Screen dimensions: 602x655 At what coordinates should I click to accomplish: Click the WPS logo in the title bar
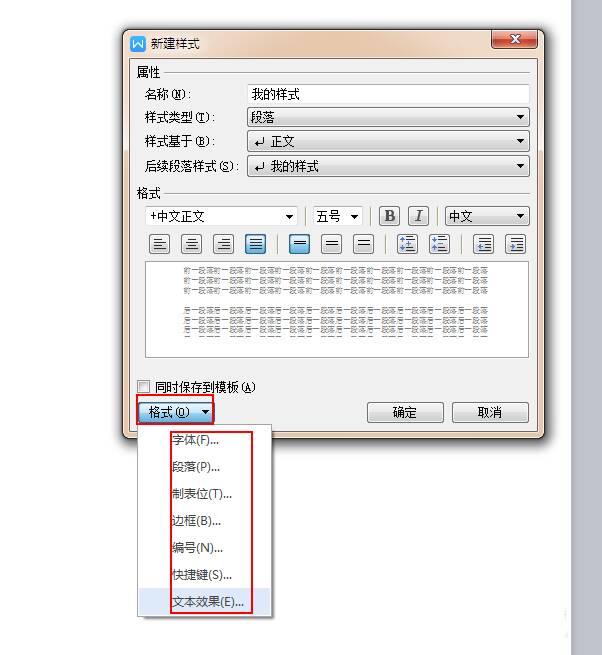138,43
